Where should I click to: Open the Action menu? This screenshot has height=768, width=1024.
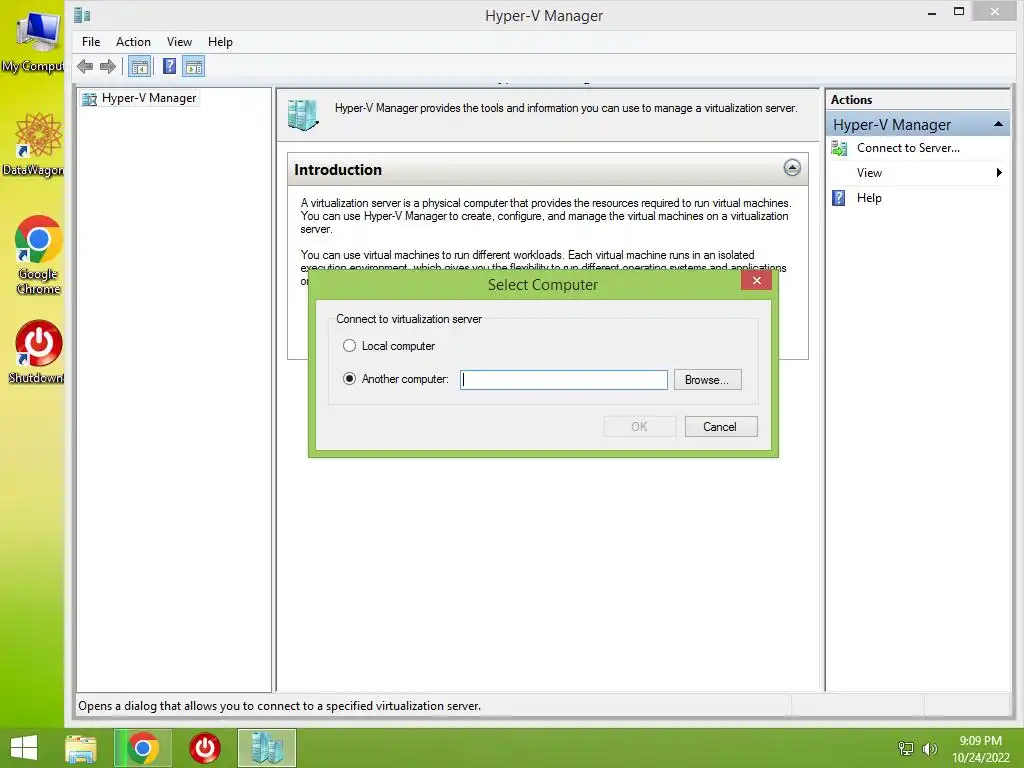(133, 42)
